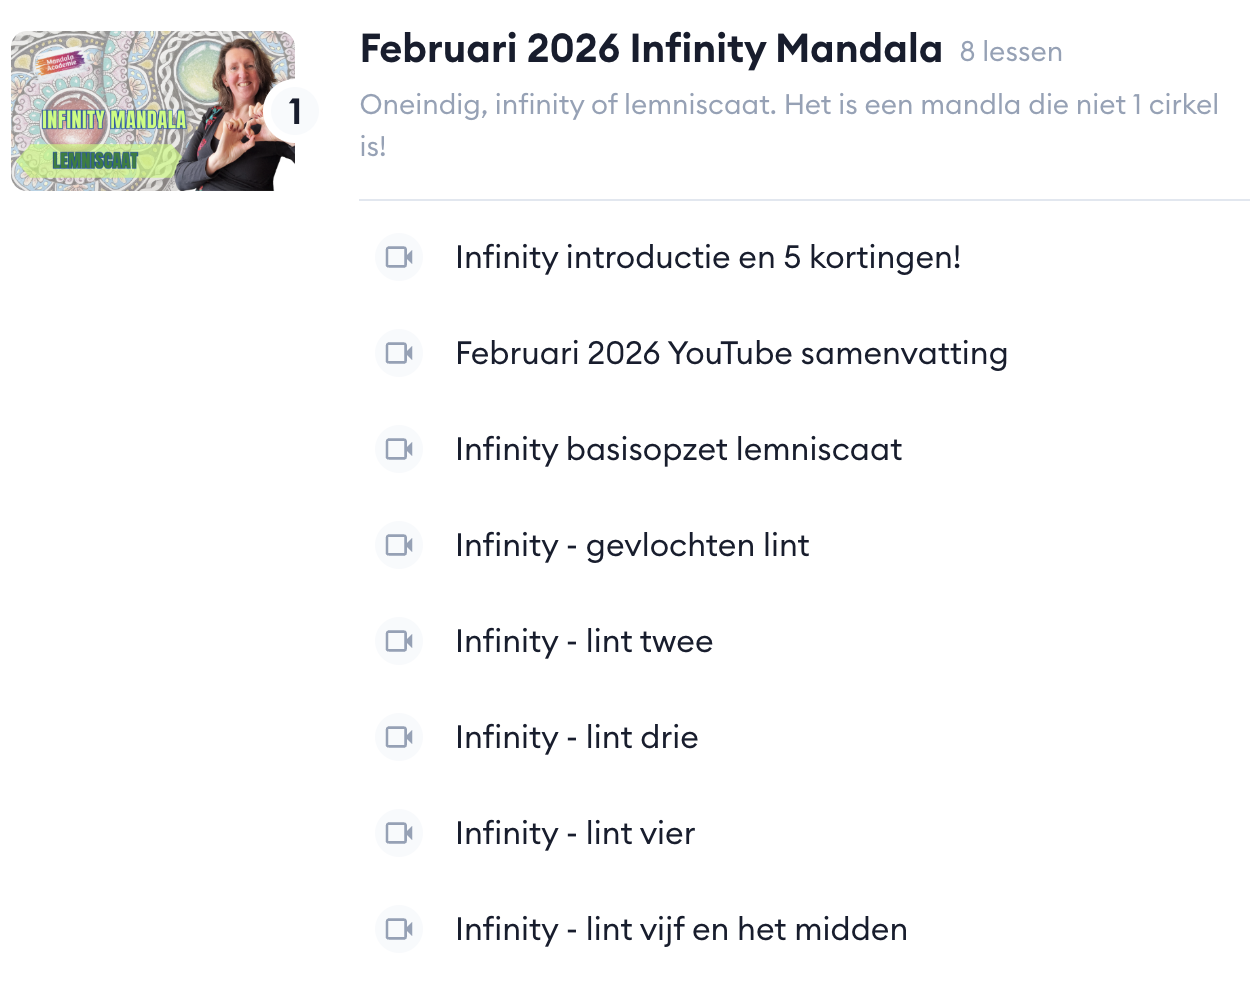Click video icon beside Infinity introductie lesson
Image resolution: width=1250 pixels, height=986 pixels.
tap(399, 257)
